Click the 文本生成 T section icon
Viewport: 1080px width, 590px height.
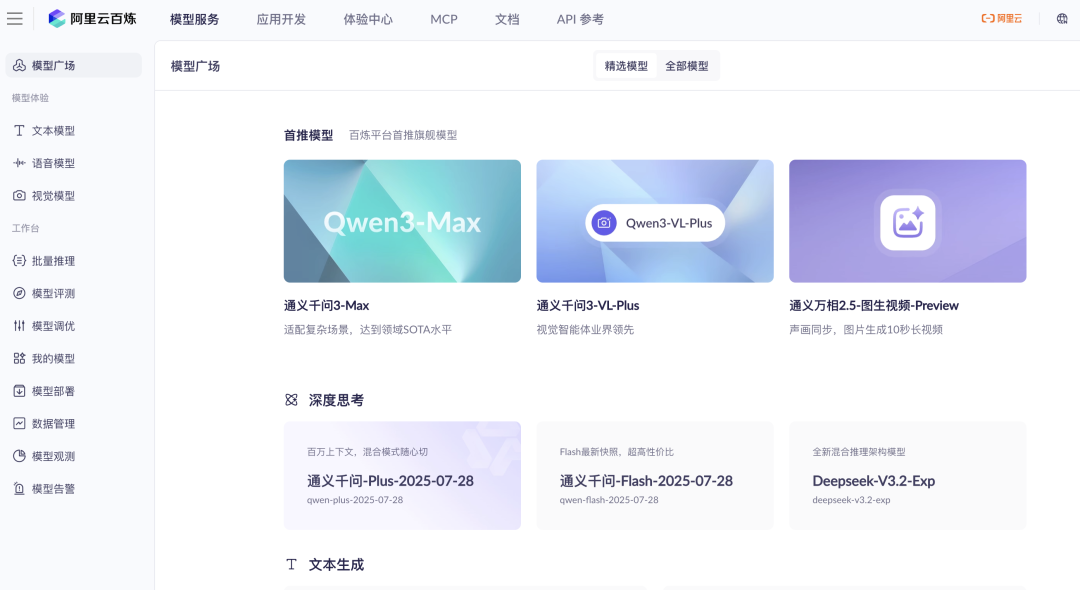point(291,565)
